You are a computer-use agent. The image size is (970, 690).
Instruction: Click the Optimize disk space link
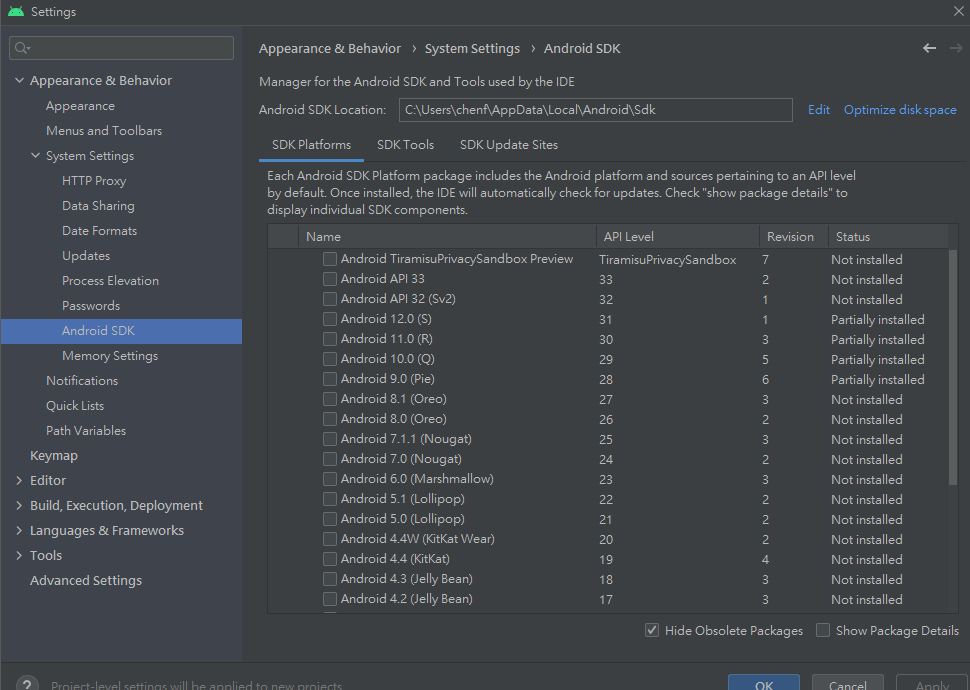pos(900,110)
